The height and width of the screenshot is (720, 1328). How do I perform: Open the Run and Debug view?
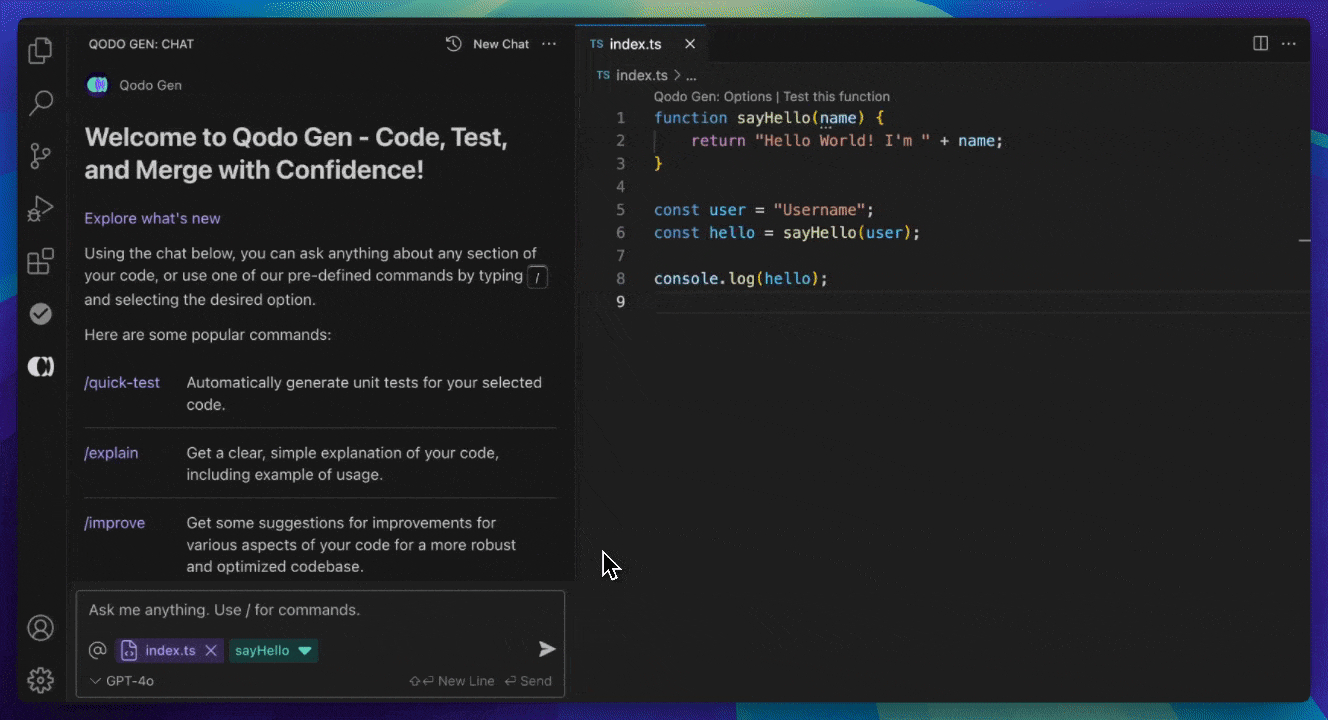click(x=40, y=208)
